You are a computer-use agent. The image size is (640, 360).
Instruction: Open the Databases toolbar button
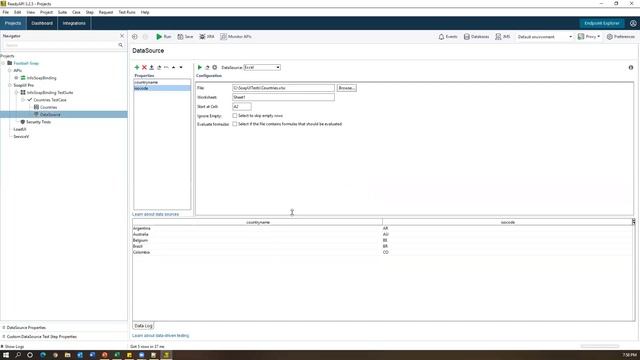click(476, 37)
